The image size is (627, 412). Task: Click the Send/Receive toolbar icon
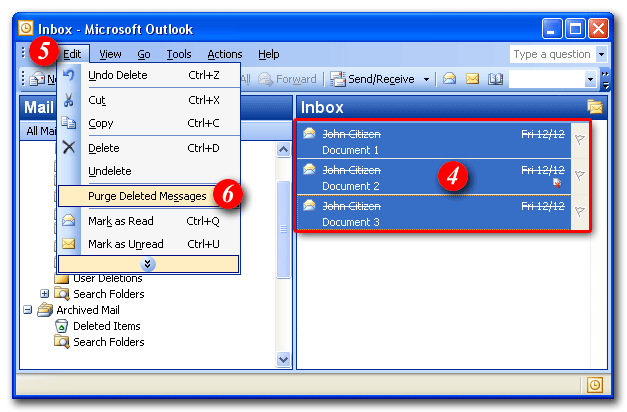[x=338, y=79]
